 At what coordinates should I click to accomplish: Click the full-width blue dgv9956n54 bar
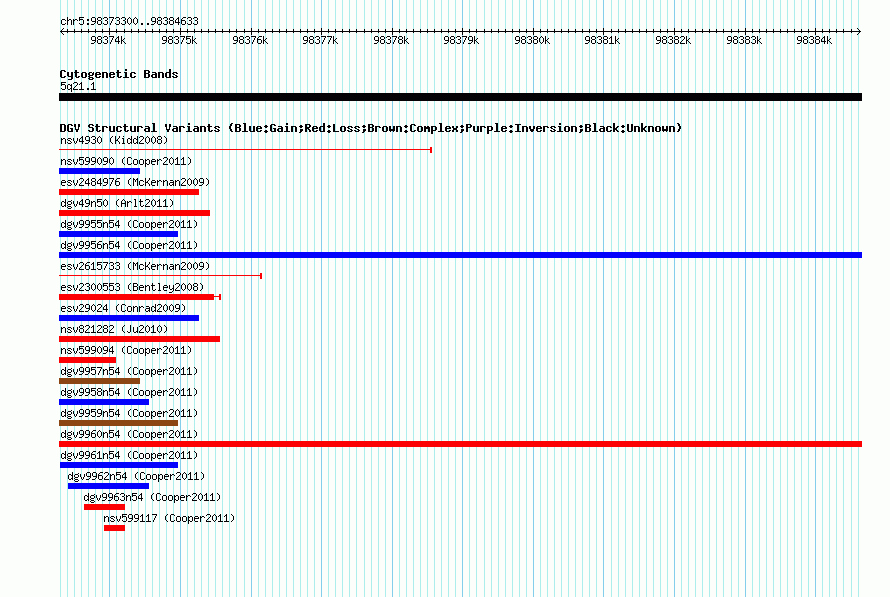point(460,255)
